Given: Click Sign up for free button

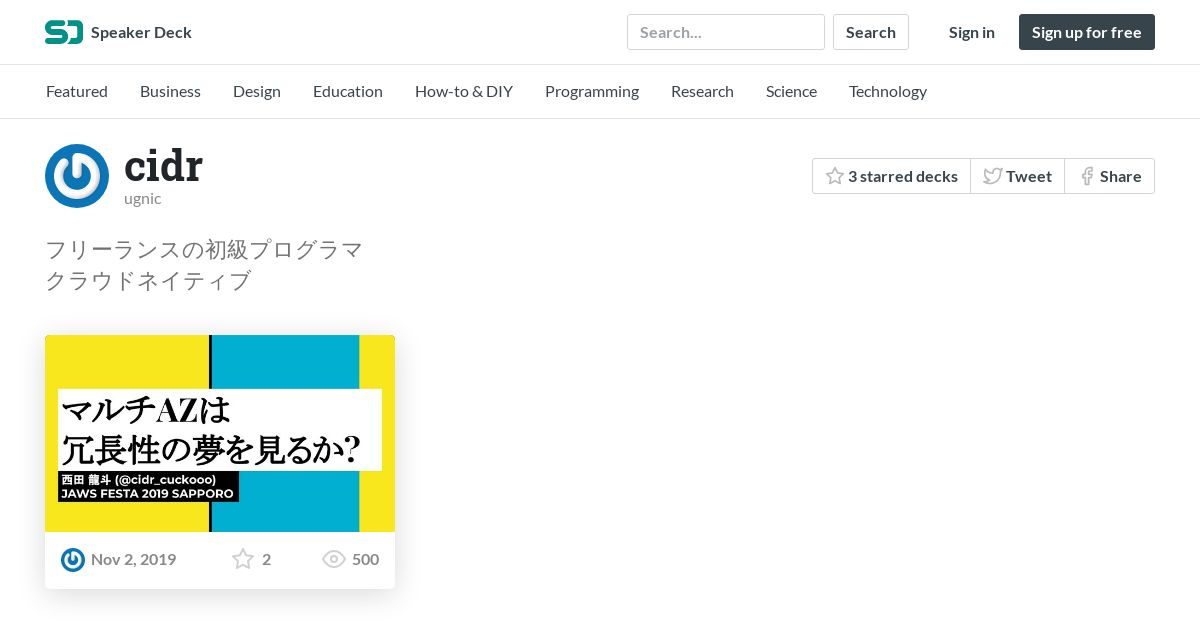Looking at the screenshot, I should tap(1087, 32).
